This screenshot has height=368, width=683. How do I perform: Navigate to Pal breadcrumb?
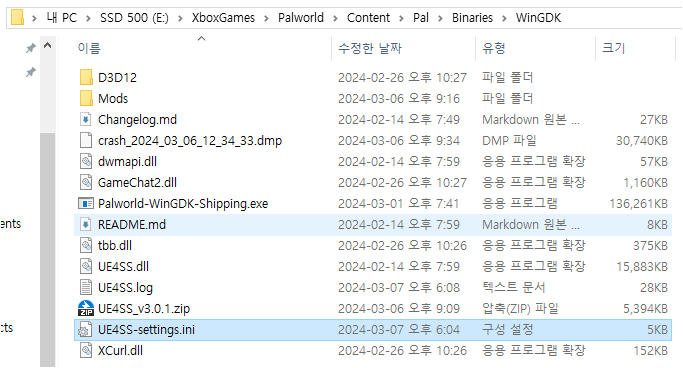coord(421,18)
